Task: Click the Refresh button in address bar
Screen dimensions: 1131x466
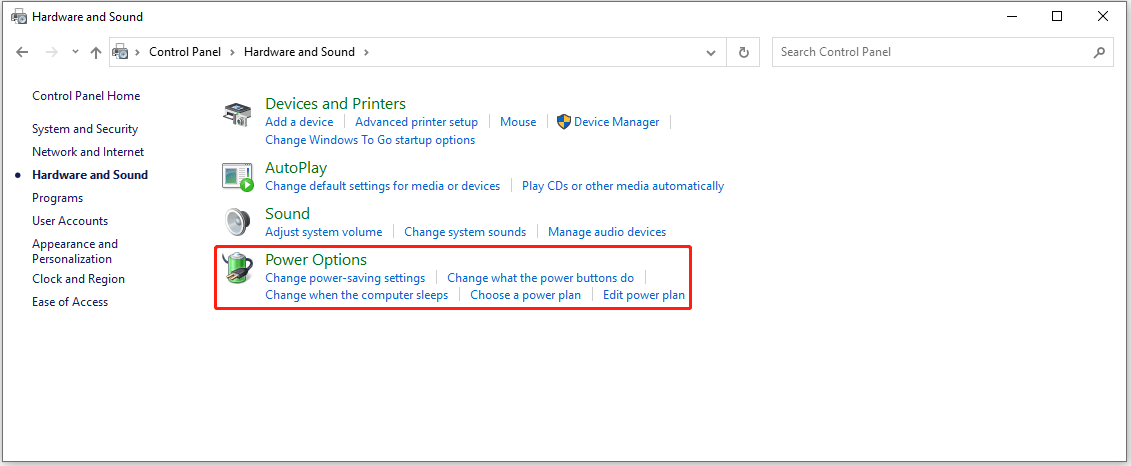Action: (744, 52)
